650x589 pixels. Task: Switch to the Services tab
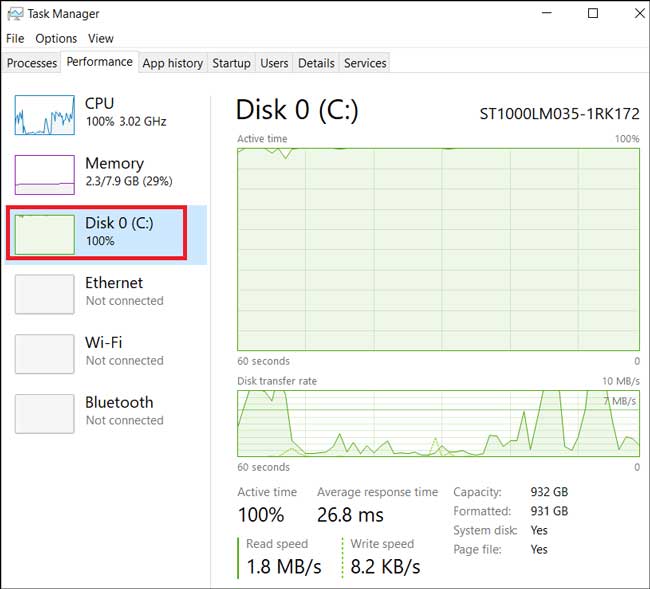click(x=365, y=63)
